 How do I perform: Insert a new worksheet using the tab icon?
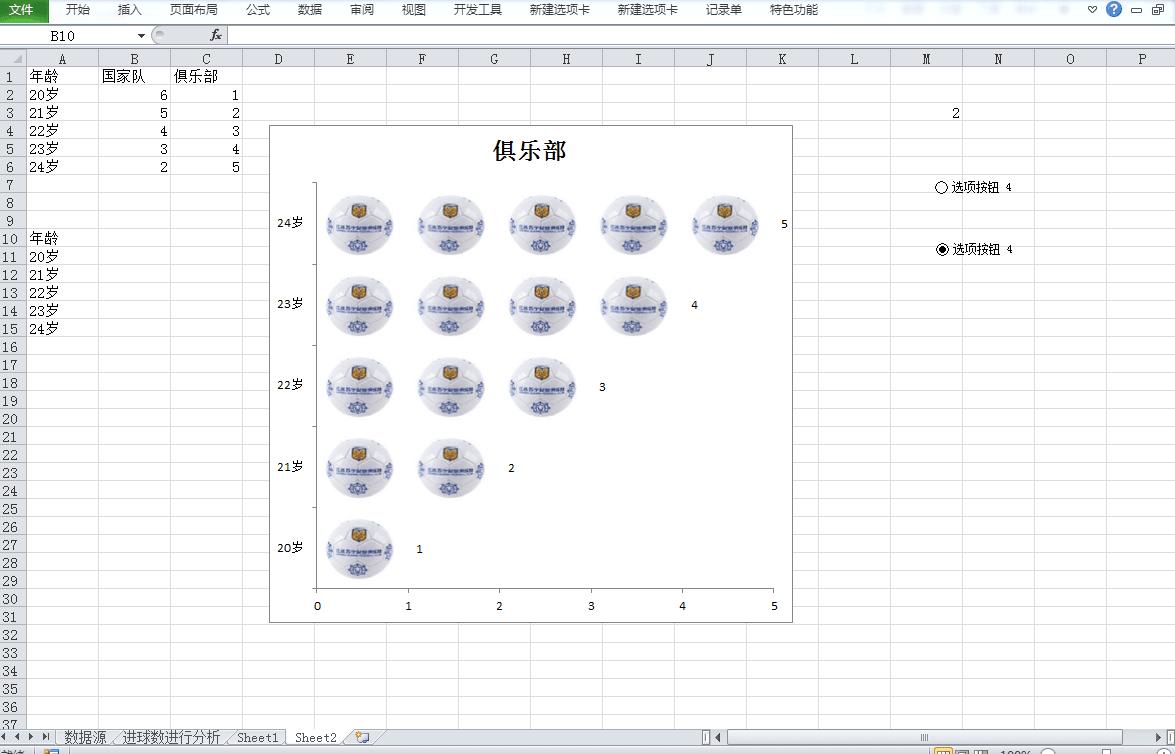coord(364,737)
